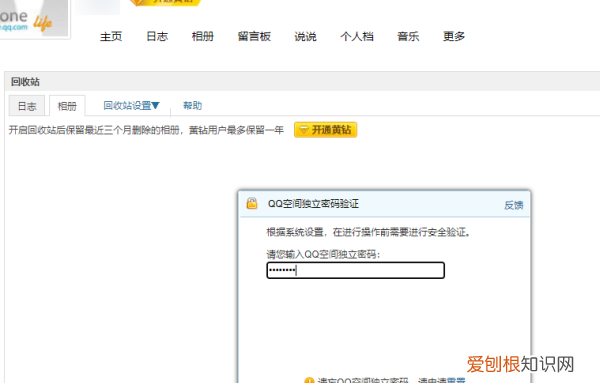Switch to the 日志 recycle bin tab
This screenshot has width=600, height=383.
pos(27,106)
